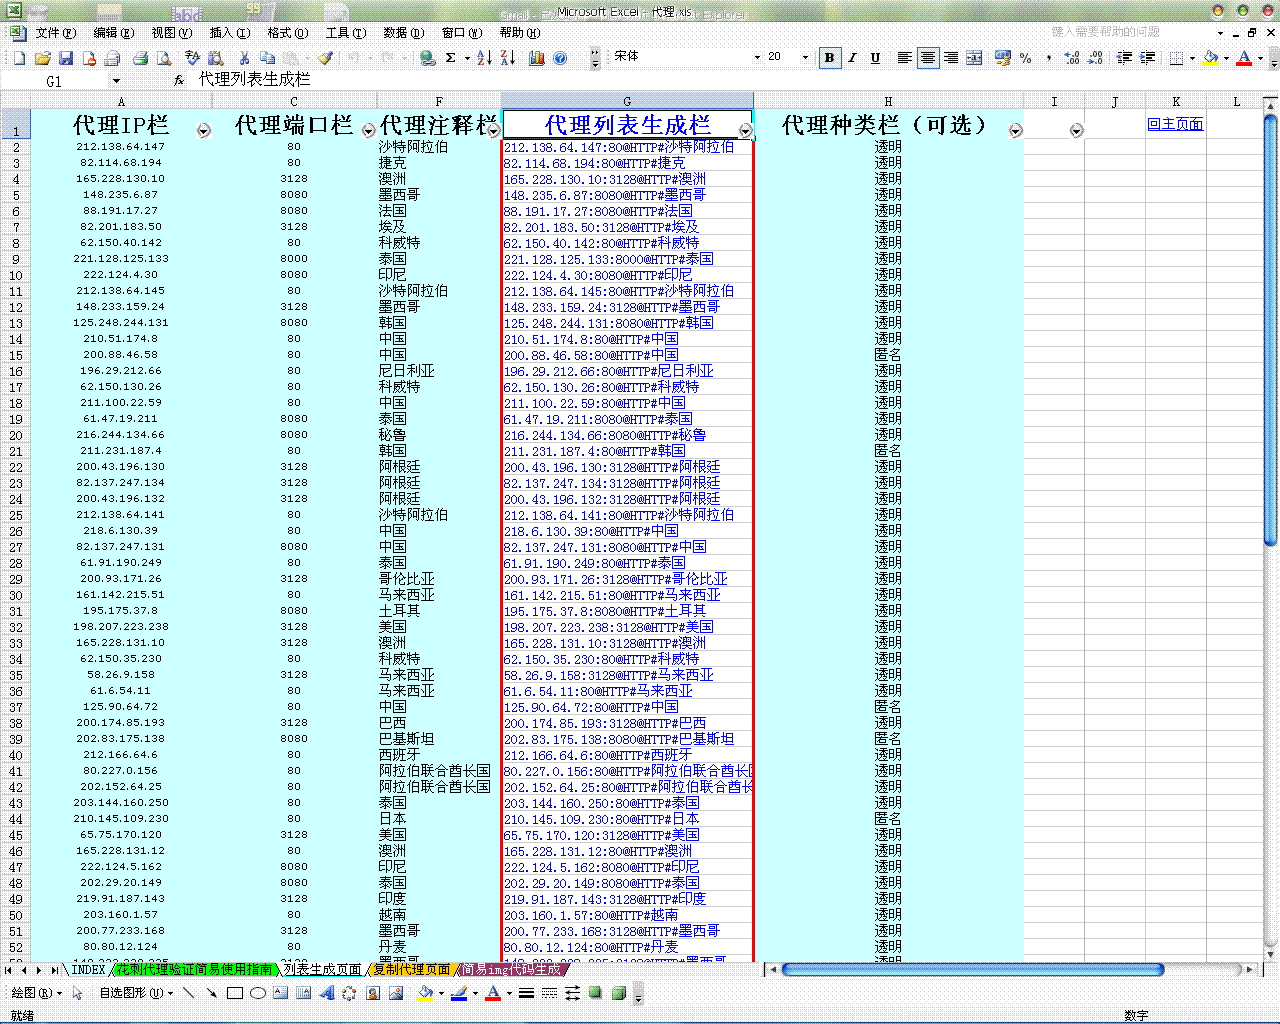
Task: Click the AutoSum sigma icon
Action: [451, 58]
